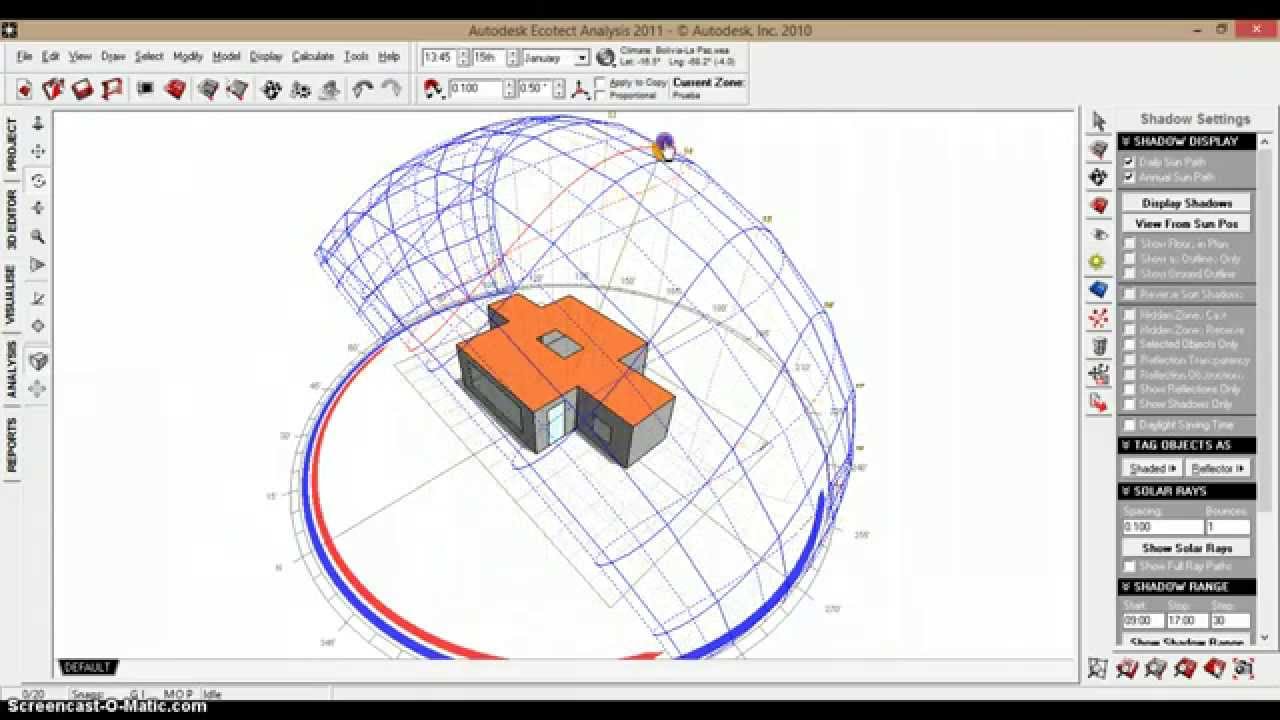
Task: Switch to the REPORTS tab
Action: [11, 445]
